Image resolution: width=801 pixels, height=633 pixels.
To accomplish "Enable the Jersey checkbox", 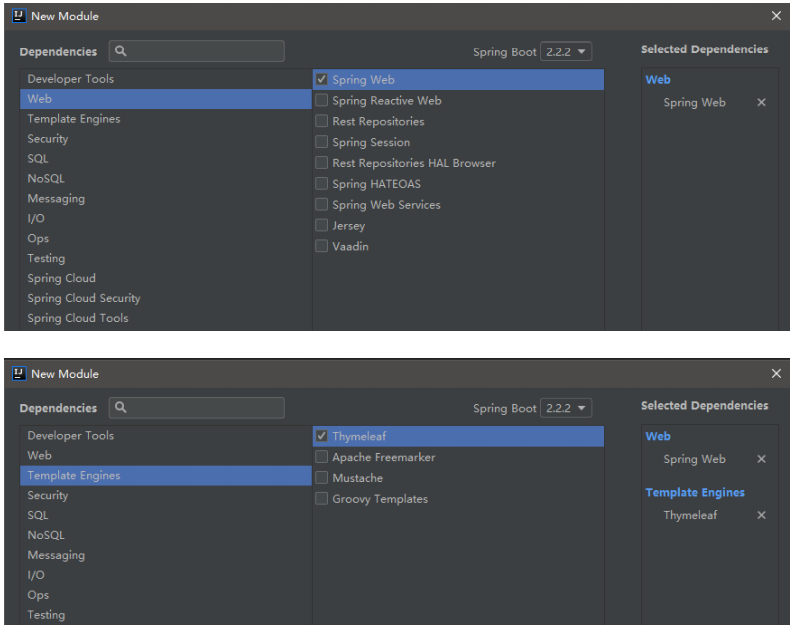I will click(321, 225).
